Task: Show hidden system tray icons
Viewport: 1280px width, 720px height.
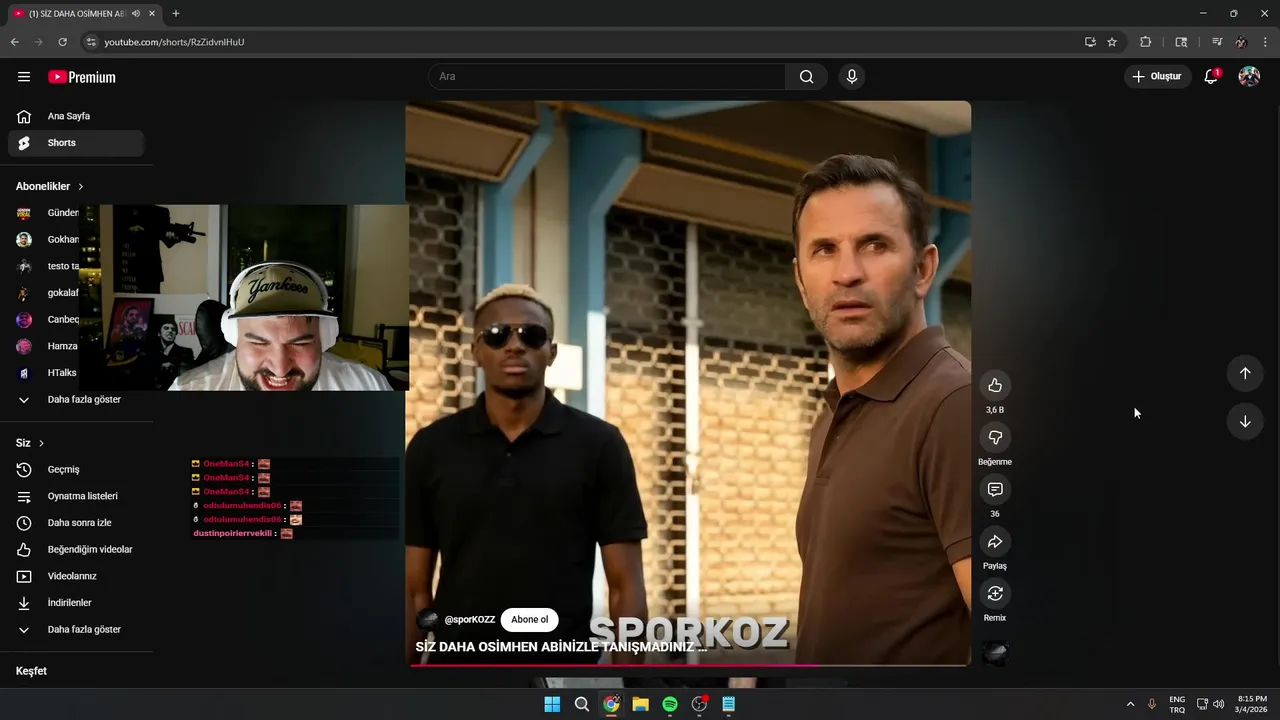Action: coord(1130,704)
